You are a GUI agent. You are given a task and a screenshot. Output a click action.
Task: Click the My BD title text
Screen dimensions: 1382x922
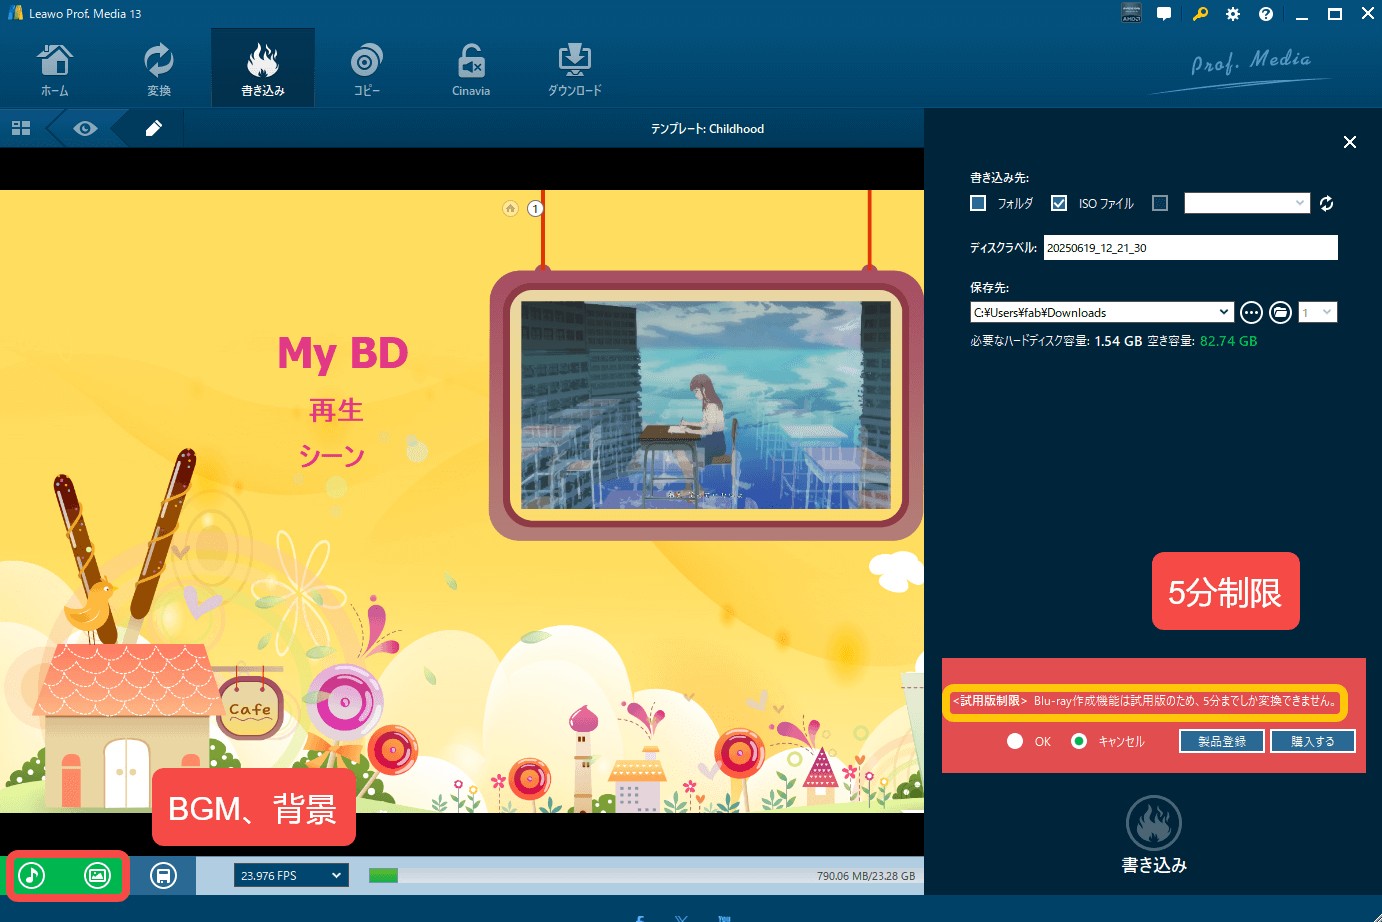coord(342,353)
